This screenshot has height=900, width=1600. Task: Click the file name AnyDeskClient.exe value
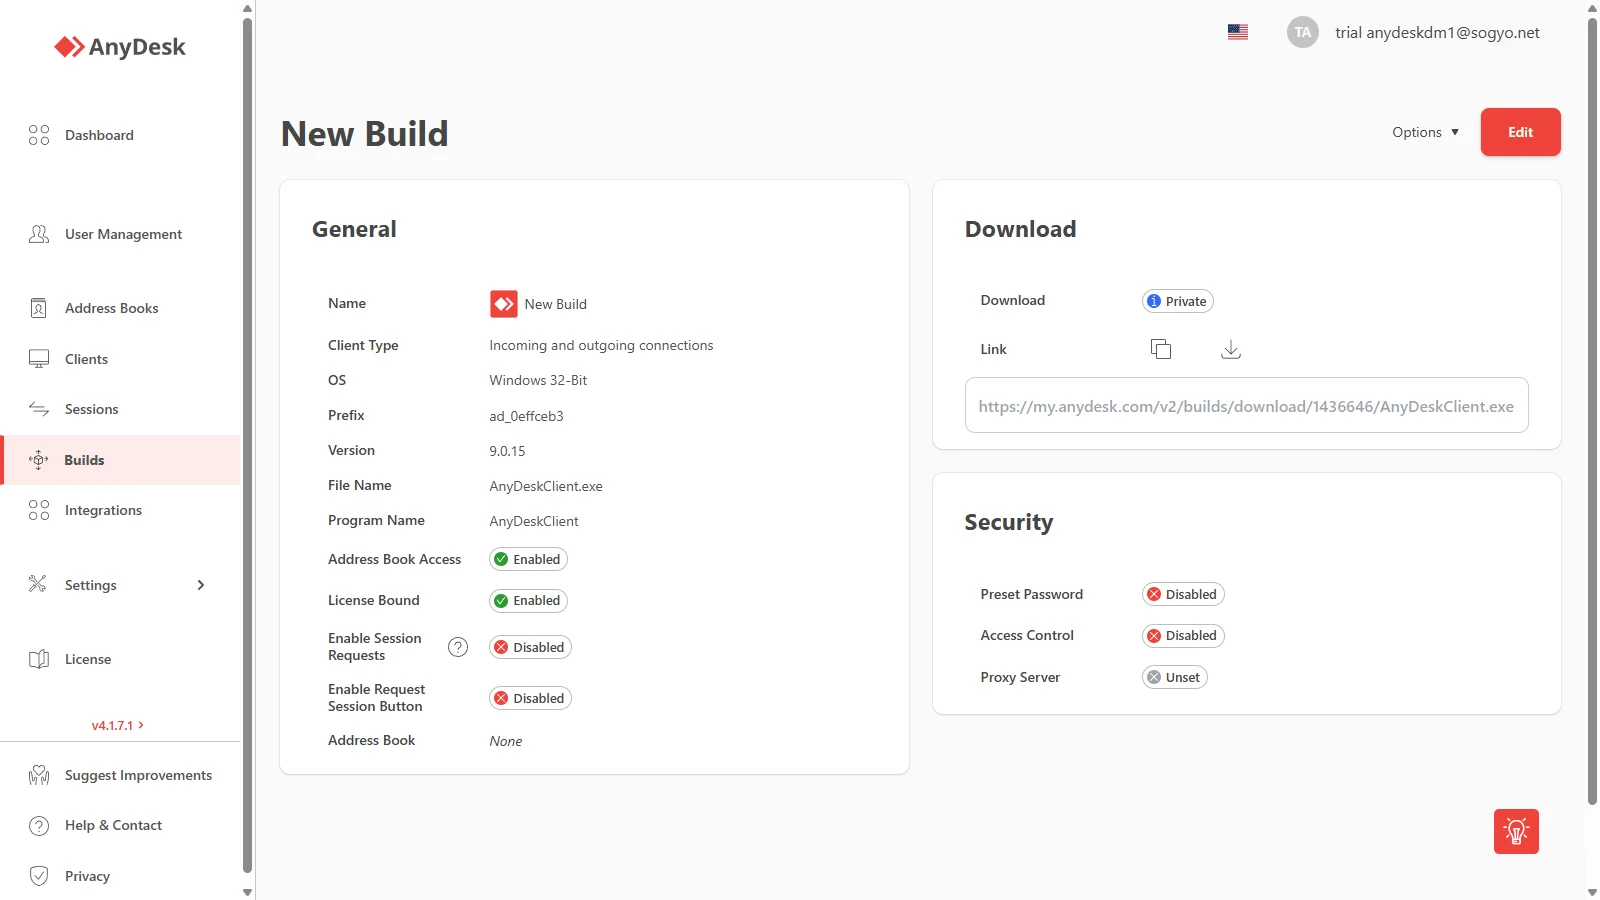546,486
